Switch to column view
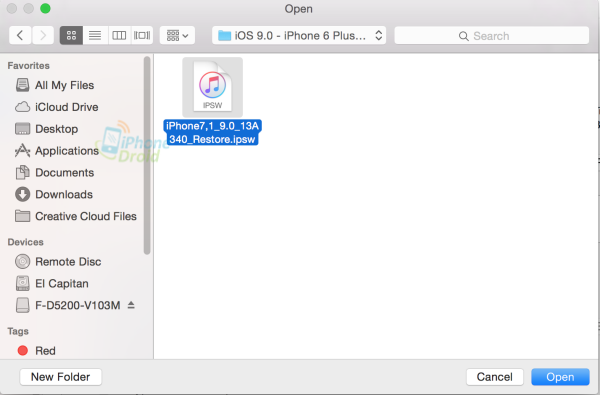600x395 pixels. click(x=119, y=36)
